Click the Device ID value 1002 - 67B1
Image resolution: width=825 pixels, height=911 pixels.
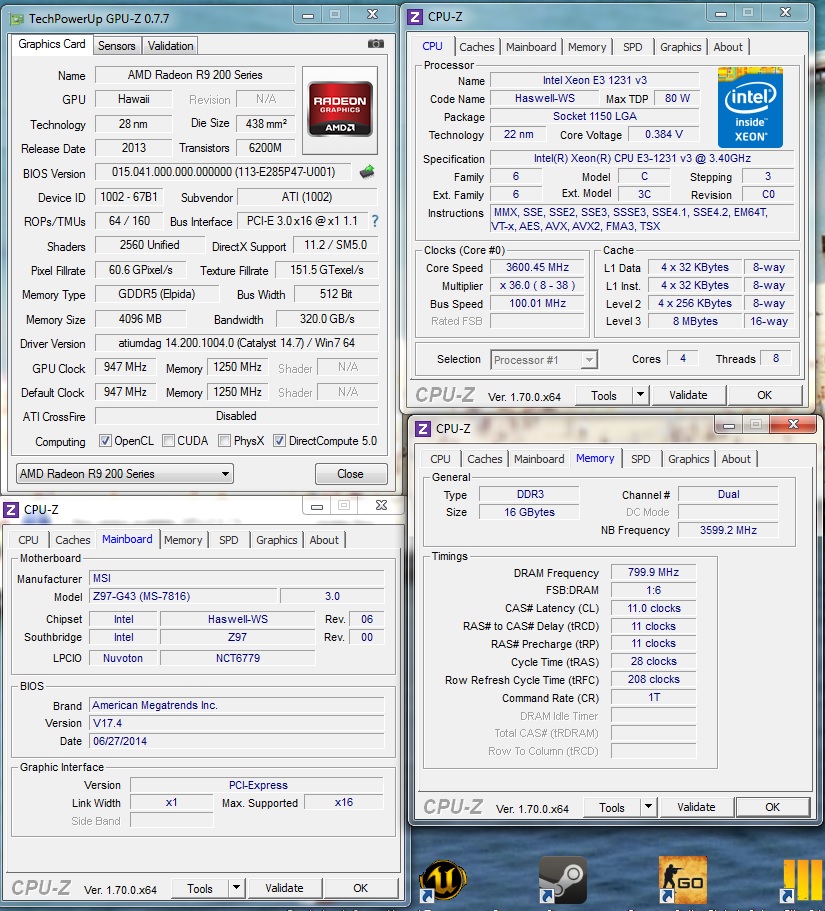[x=129, y=197]
